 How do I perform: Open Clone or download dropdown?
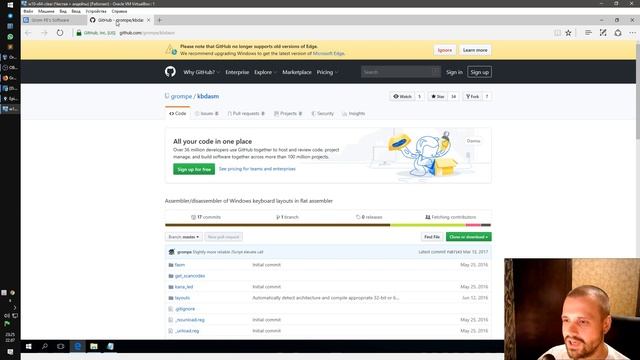[x=469, y=237]
